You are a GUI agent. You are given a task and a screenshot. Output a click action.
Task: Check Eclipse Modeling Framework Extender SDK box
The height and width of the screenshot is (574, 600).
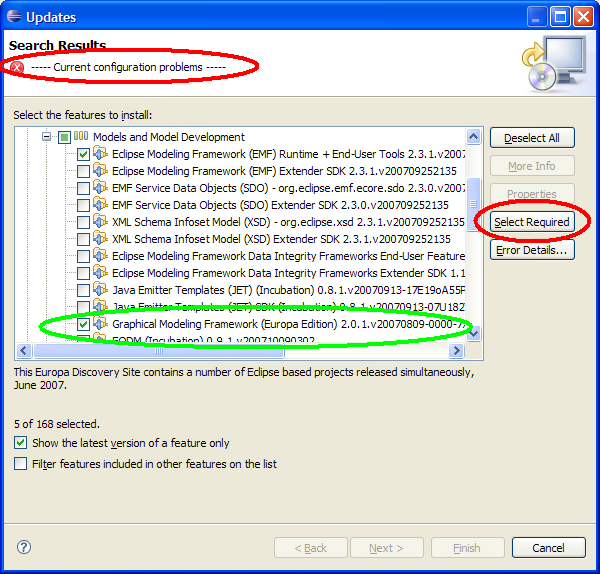(83, 171)
